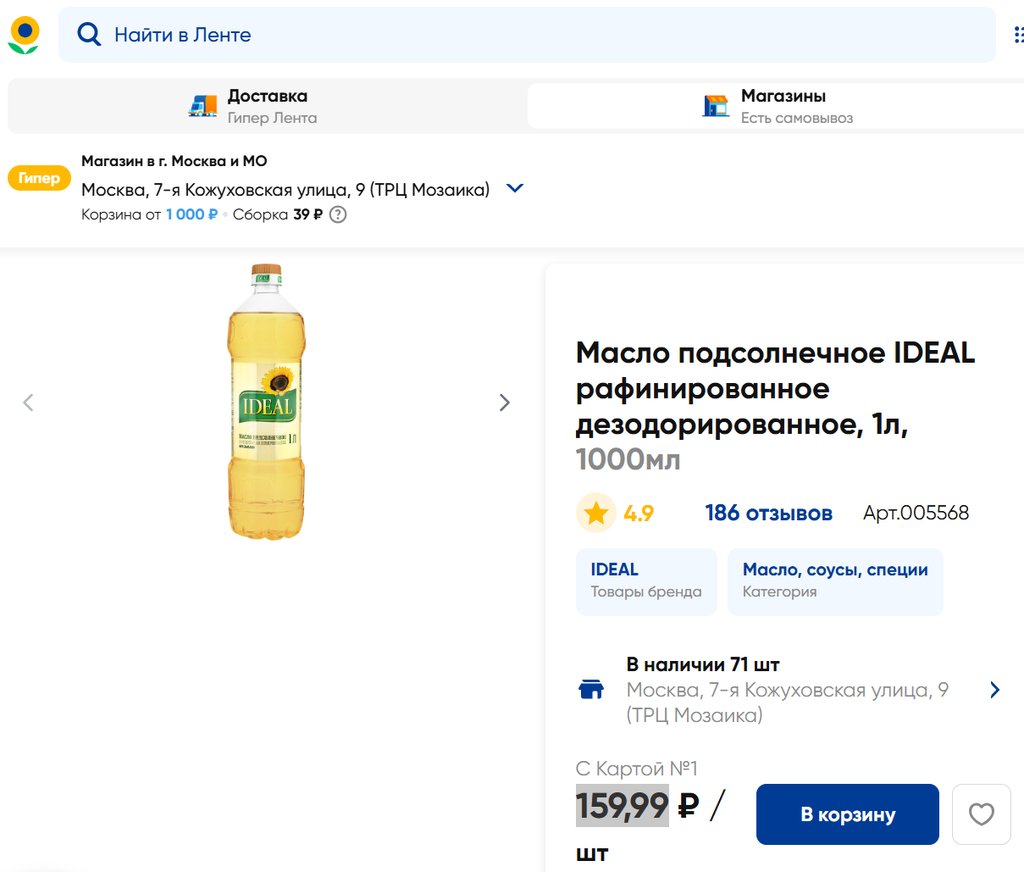Open the Масло, соусы, специи category
This screenshot has width=1024, height=872.
pos(835,580)
